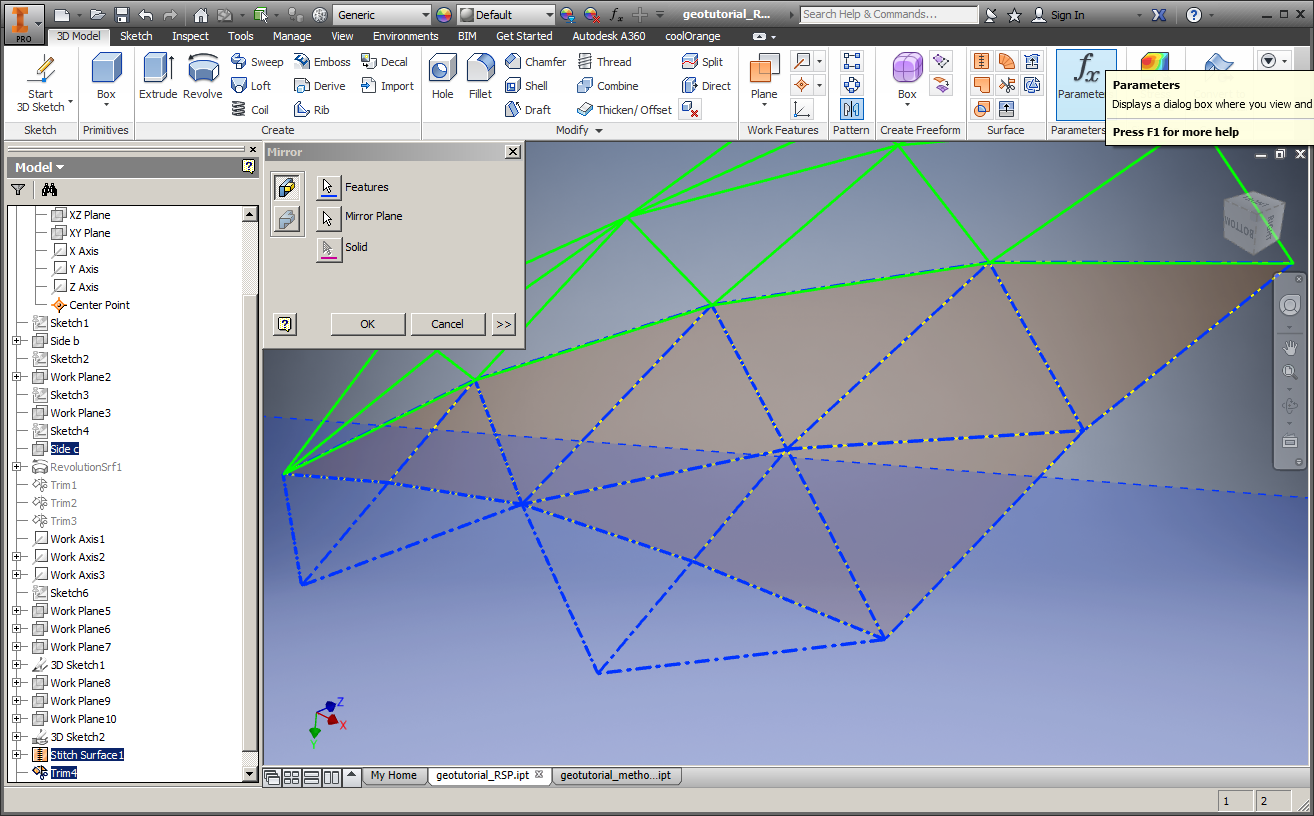
Task: Click the Extrude tool
Action: (158, 78)
